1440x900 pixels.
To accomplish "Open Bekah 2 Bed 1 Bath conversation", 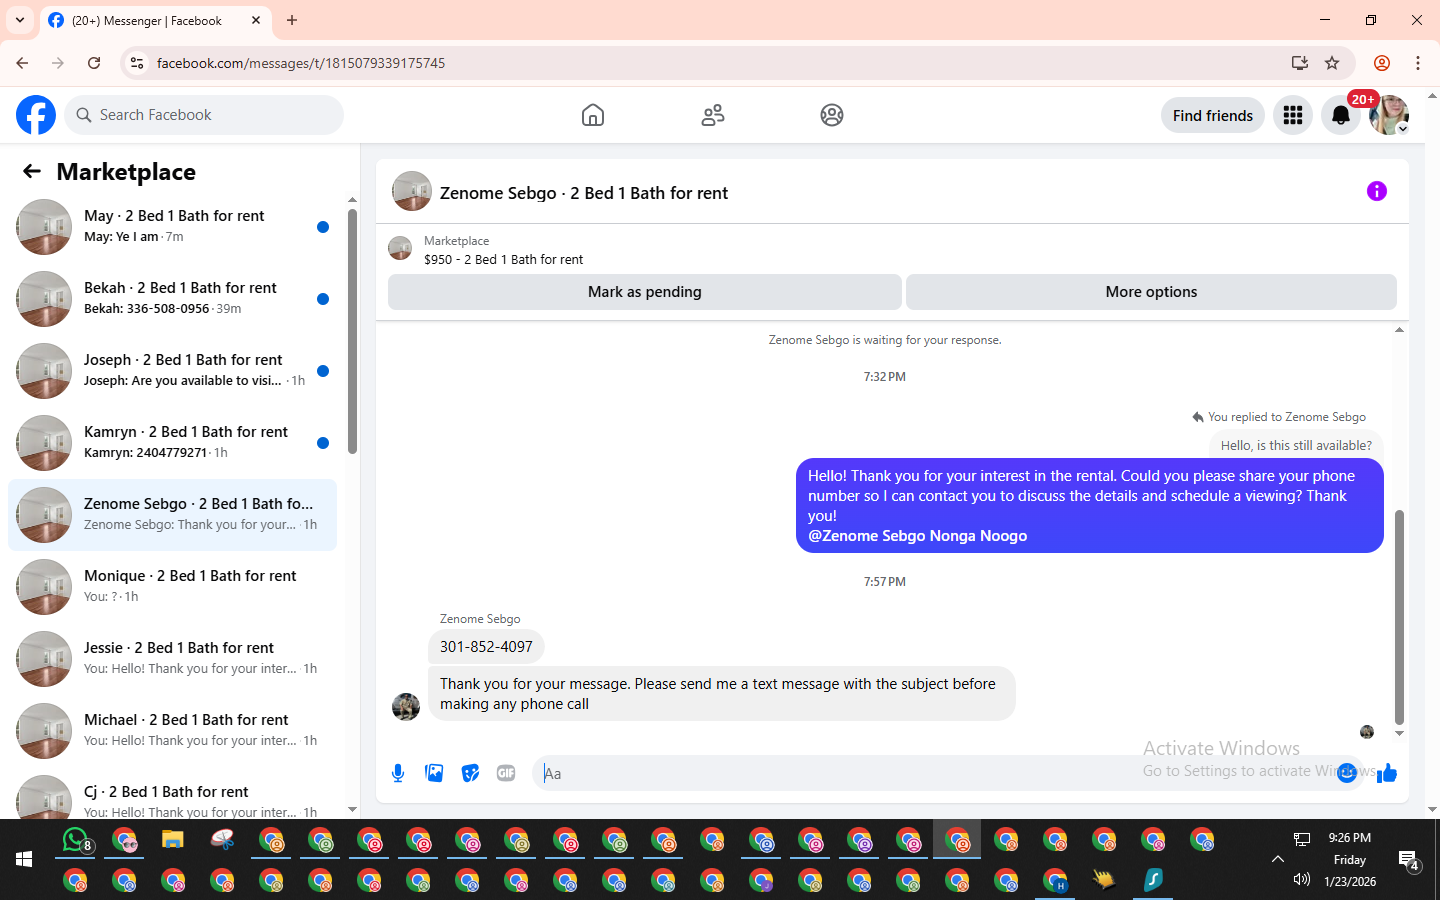I will point(172,299).
